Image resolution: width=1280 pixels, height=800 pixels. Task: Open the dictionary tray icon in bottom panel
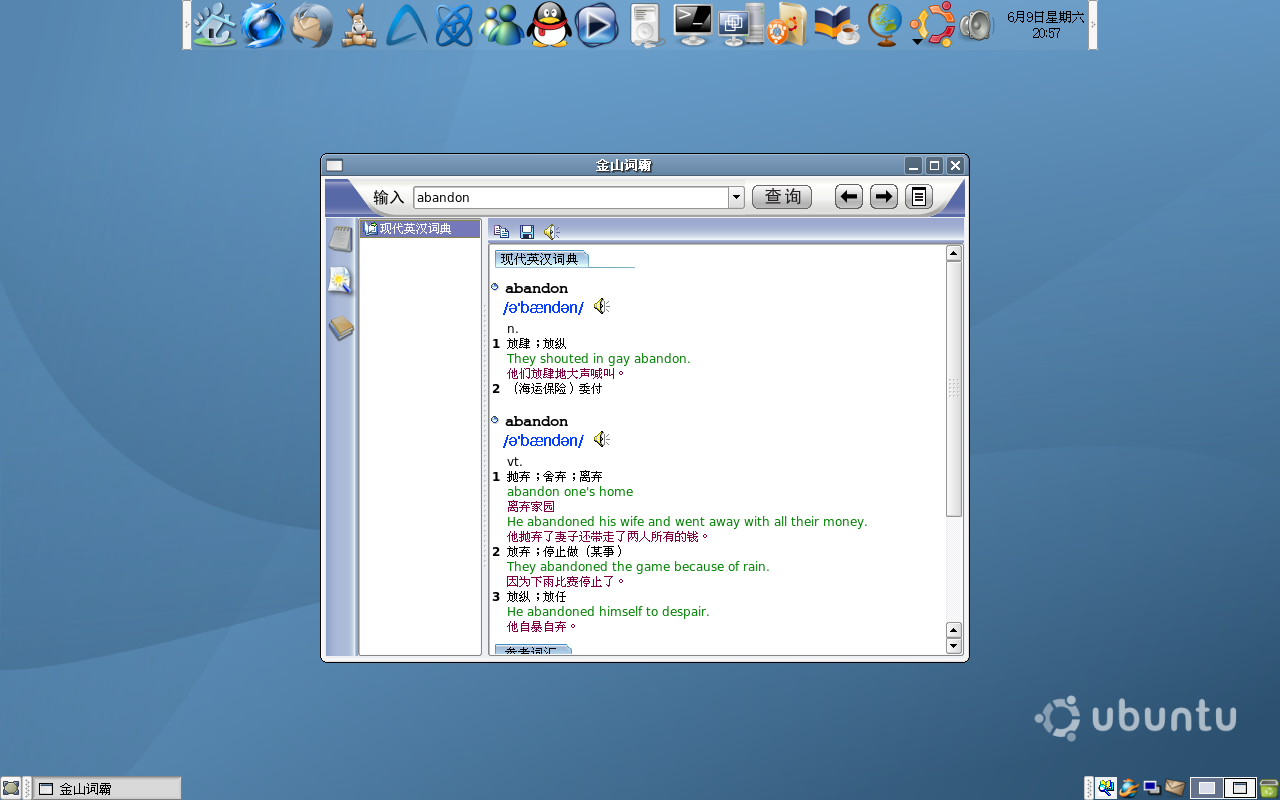point(1106,788)
